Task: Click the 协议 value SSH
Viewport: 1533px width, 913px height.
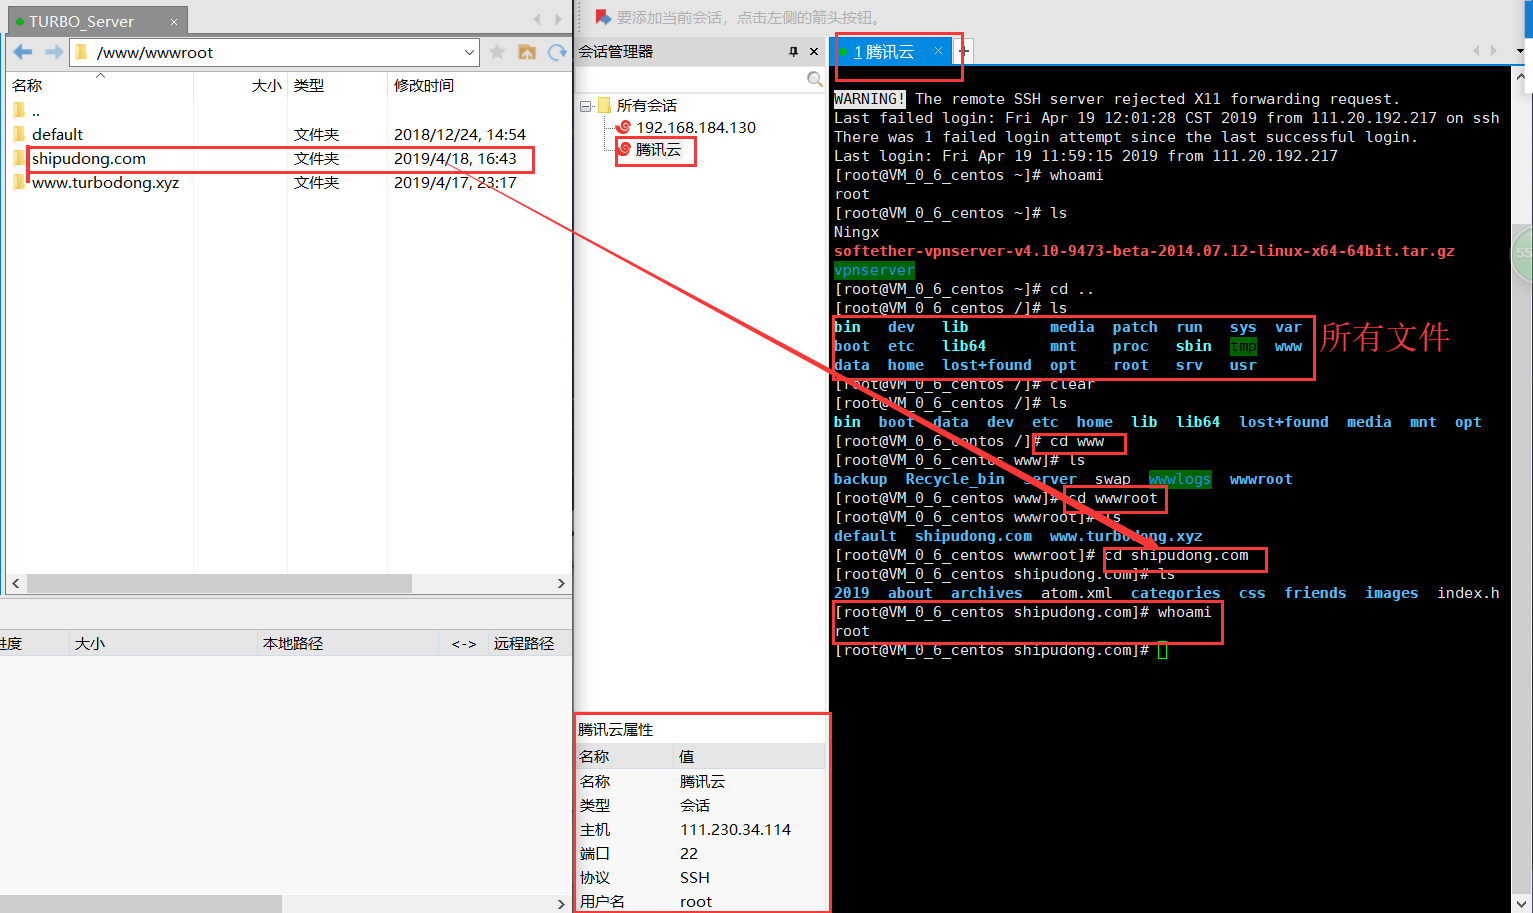Action: click(695, 877)
